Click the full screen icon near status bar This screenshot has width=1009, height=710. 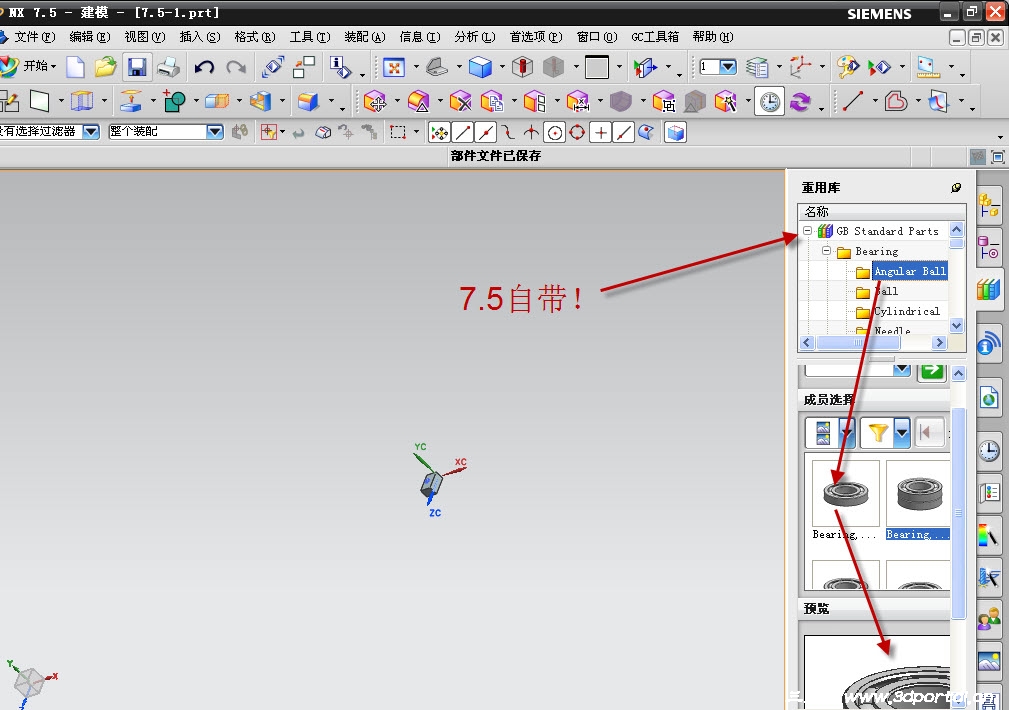pyautogui.click(x=997, y=156)
